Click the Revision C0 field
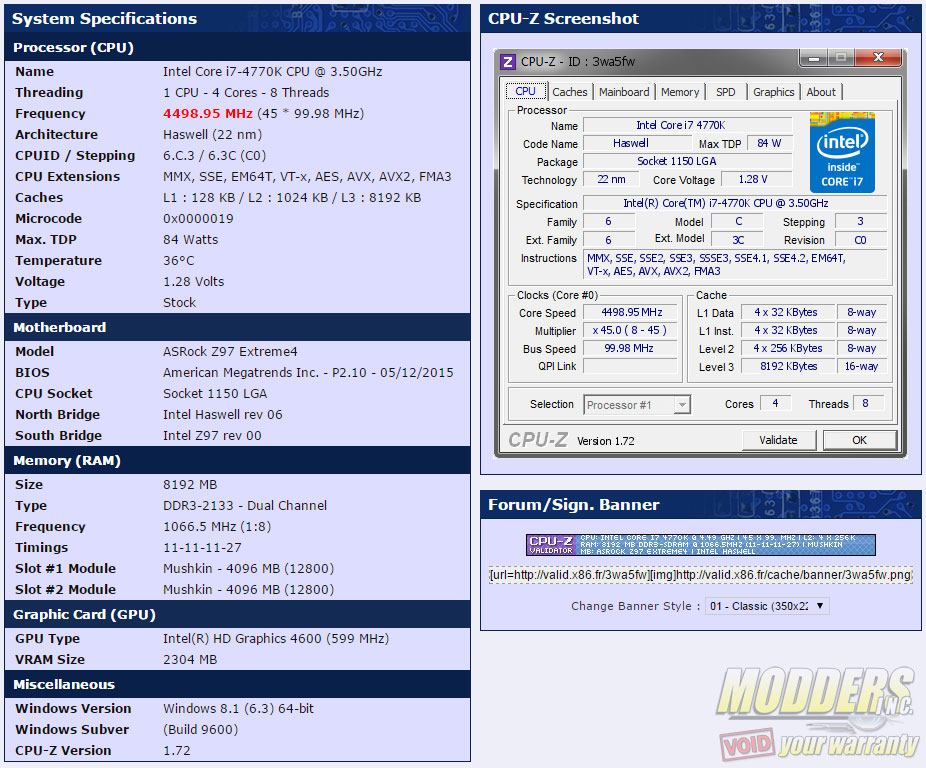This screenshot has width=926, height=768. [x=860, y=240]
